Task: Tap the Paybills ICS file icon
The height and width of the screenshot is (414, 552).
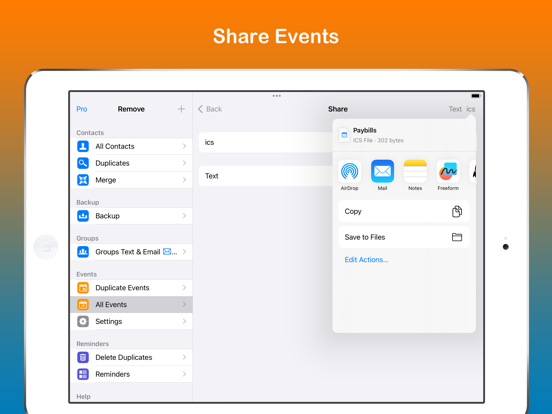Action: 344,135
